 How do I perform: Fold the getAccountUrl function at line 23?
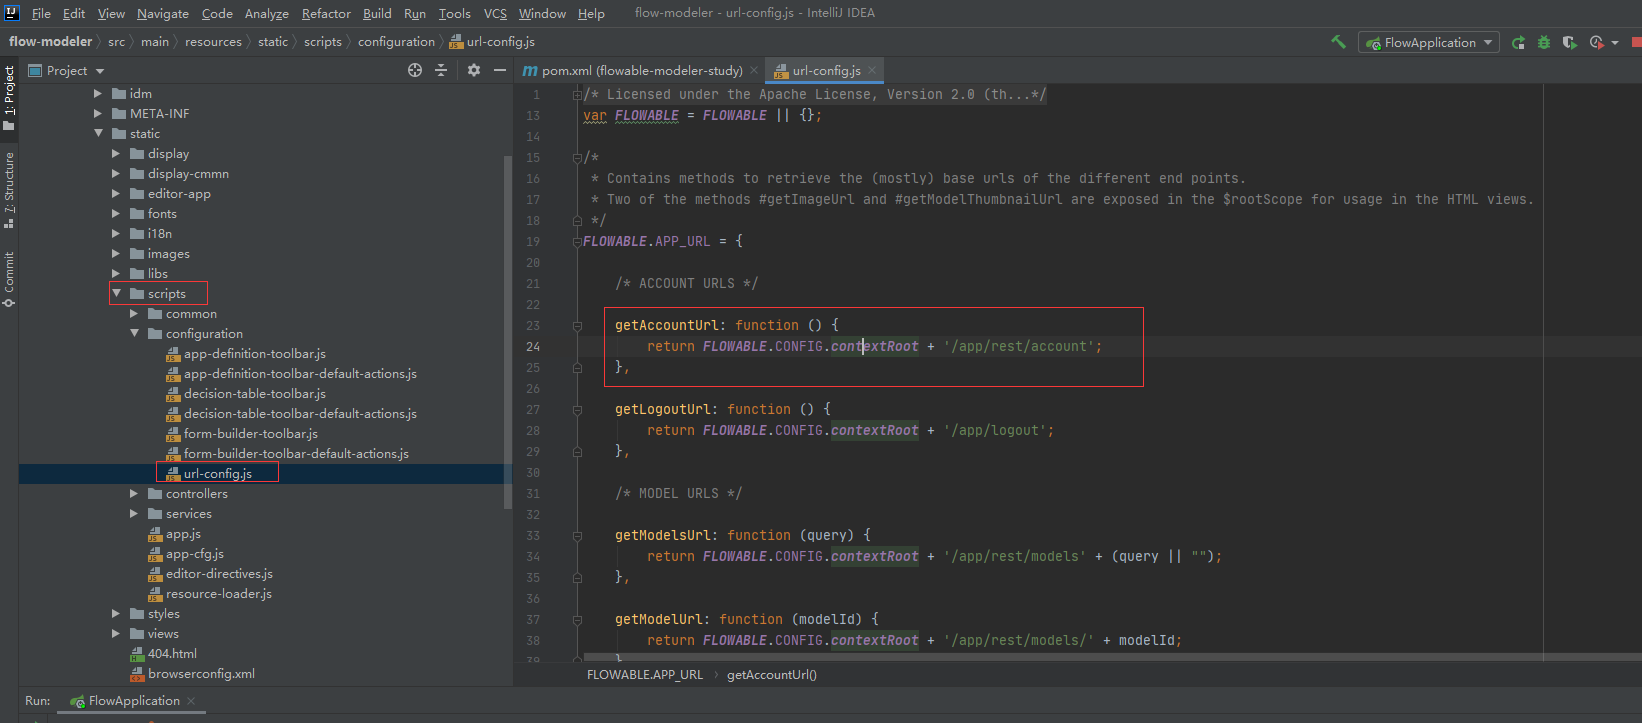577,325
